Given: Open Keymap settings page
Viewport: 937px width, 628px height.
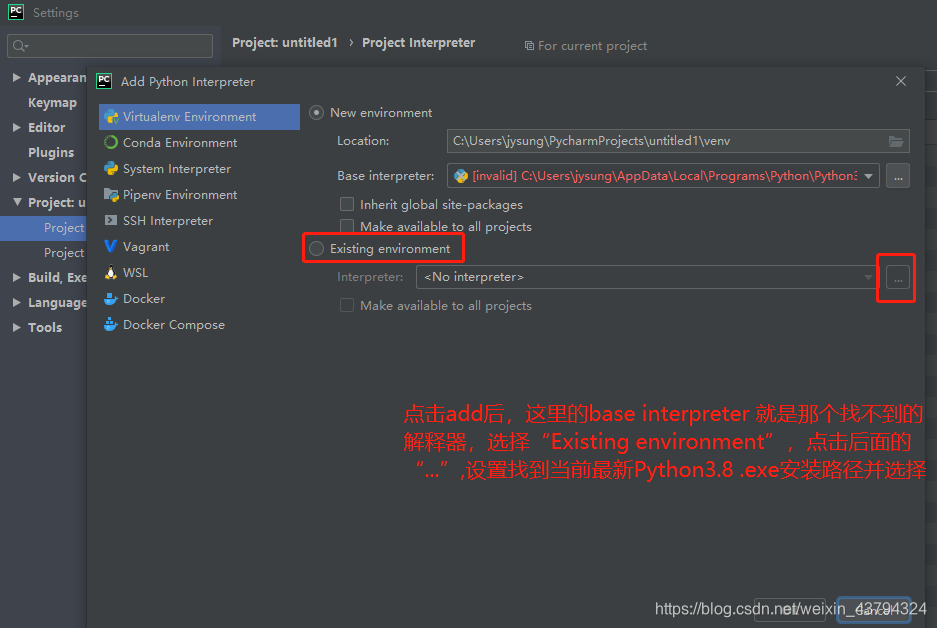Looking at the screenshot, I should (x=53, y=102).
